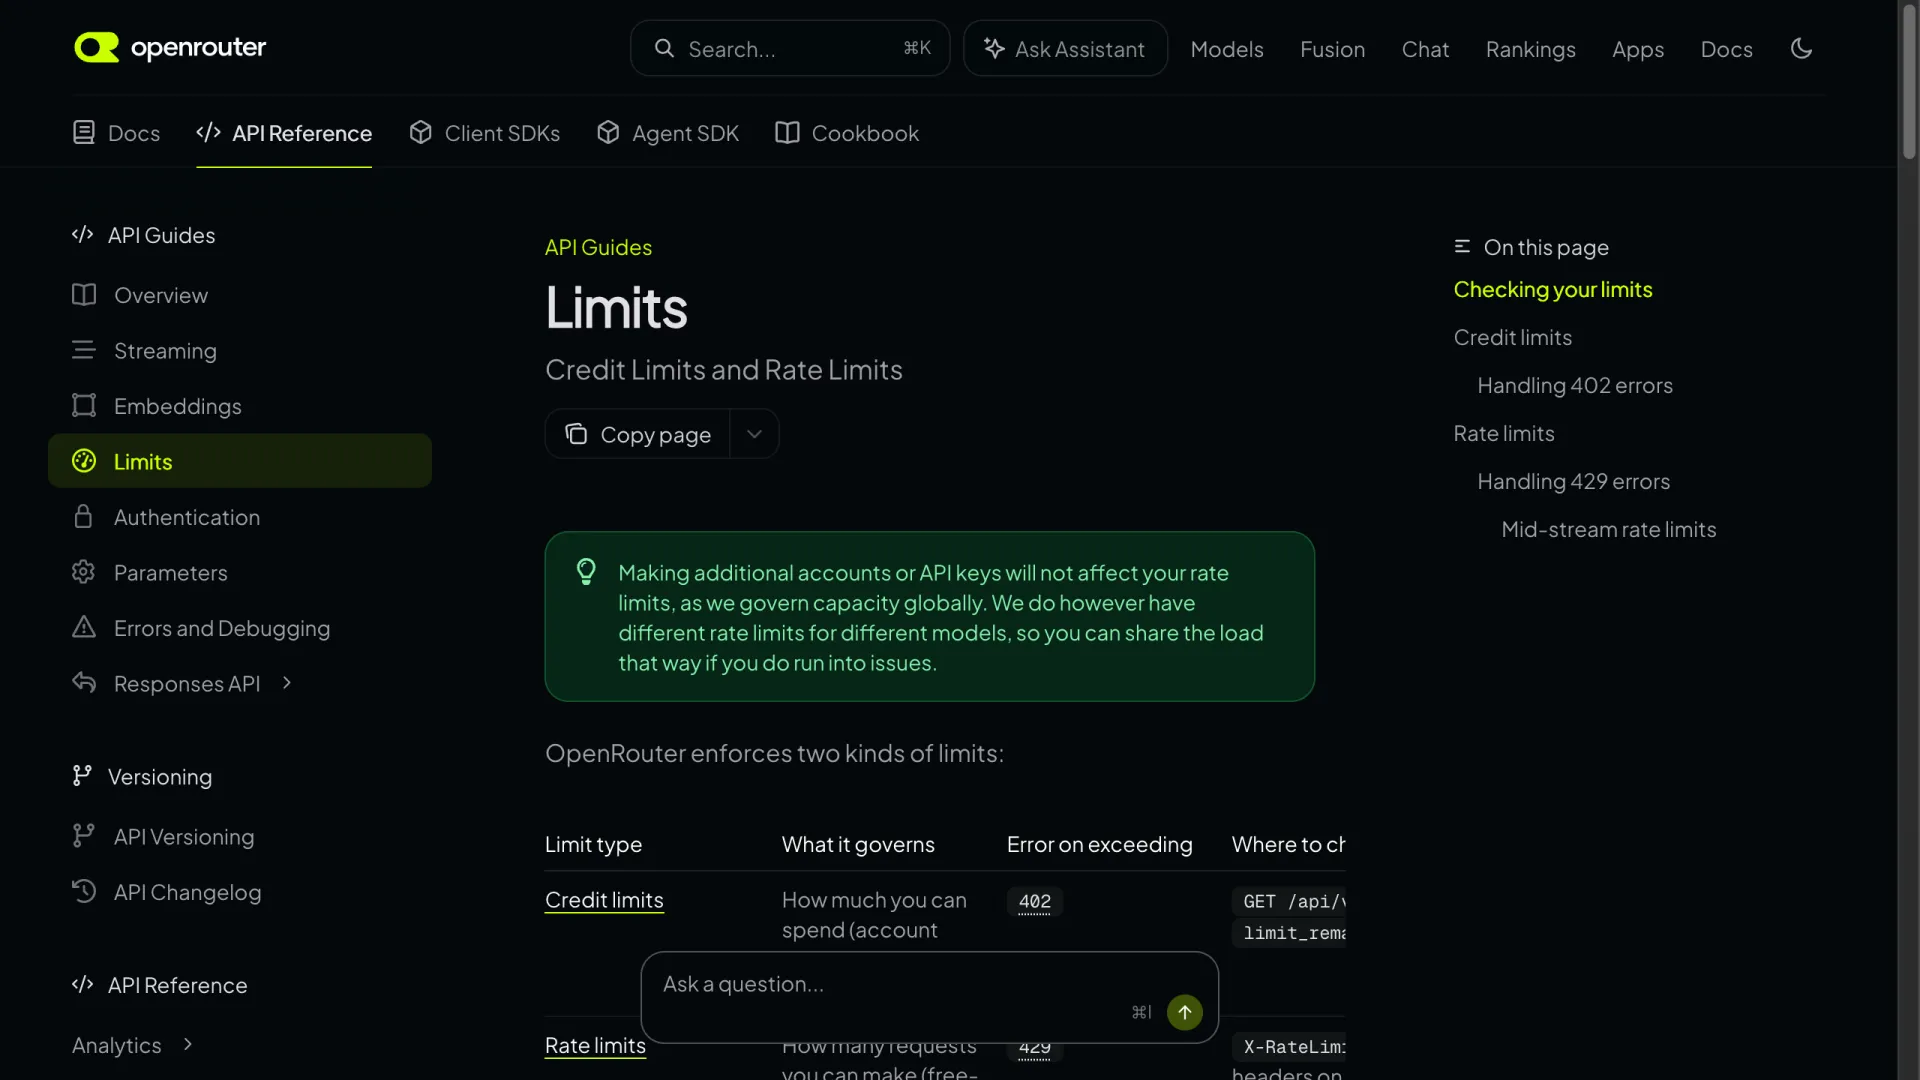This screenshot has width=1920, height=1080.
Task: Click the Agent SDK cube icon
Action: [608, 132]
